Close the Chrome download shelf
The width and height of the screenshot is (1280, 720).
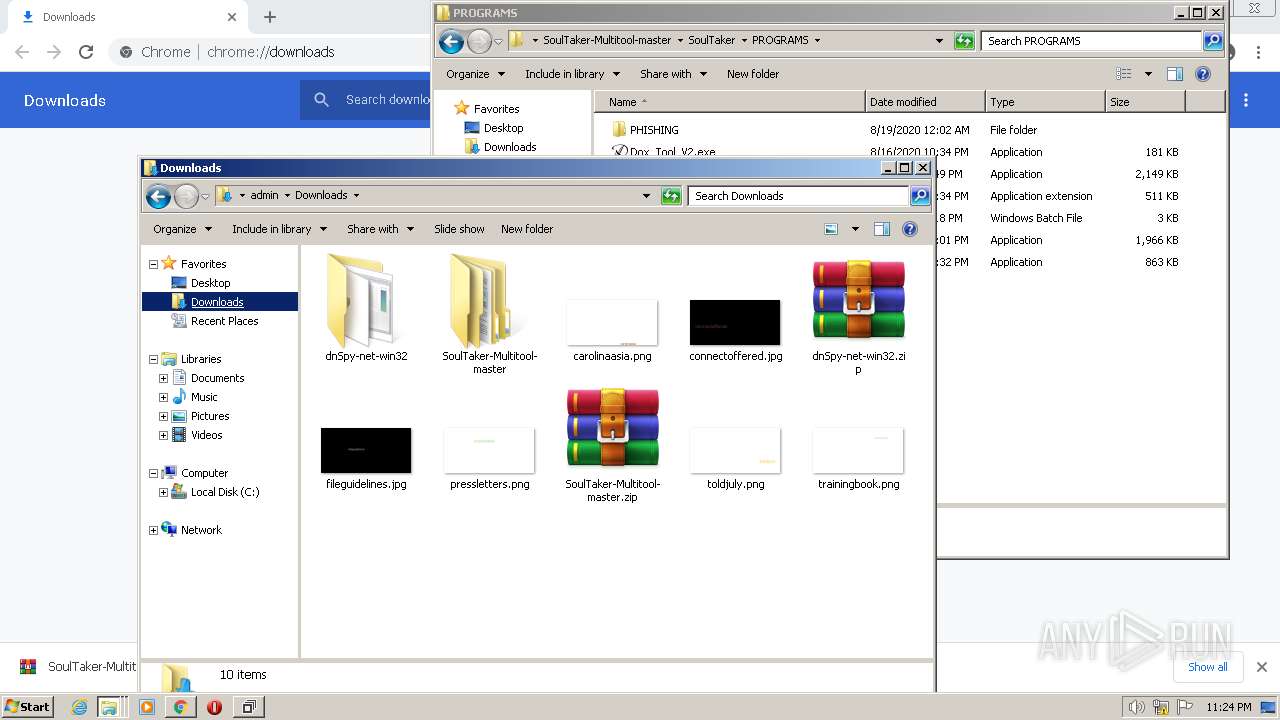1261,667
